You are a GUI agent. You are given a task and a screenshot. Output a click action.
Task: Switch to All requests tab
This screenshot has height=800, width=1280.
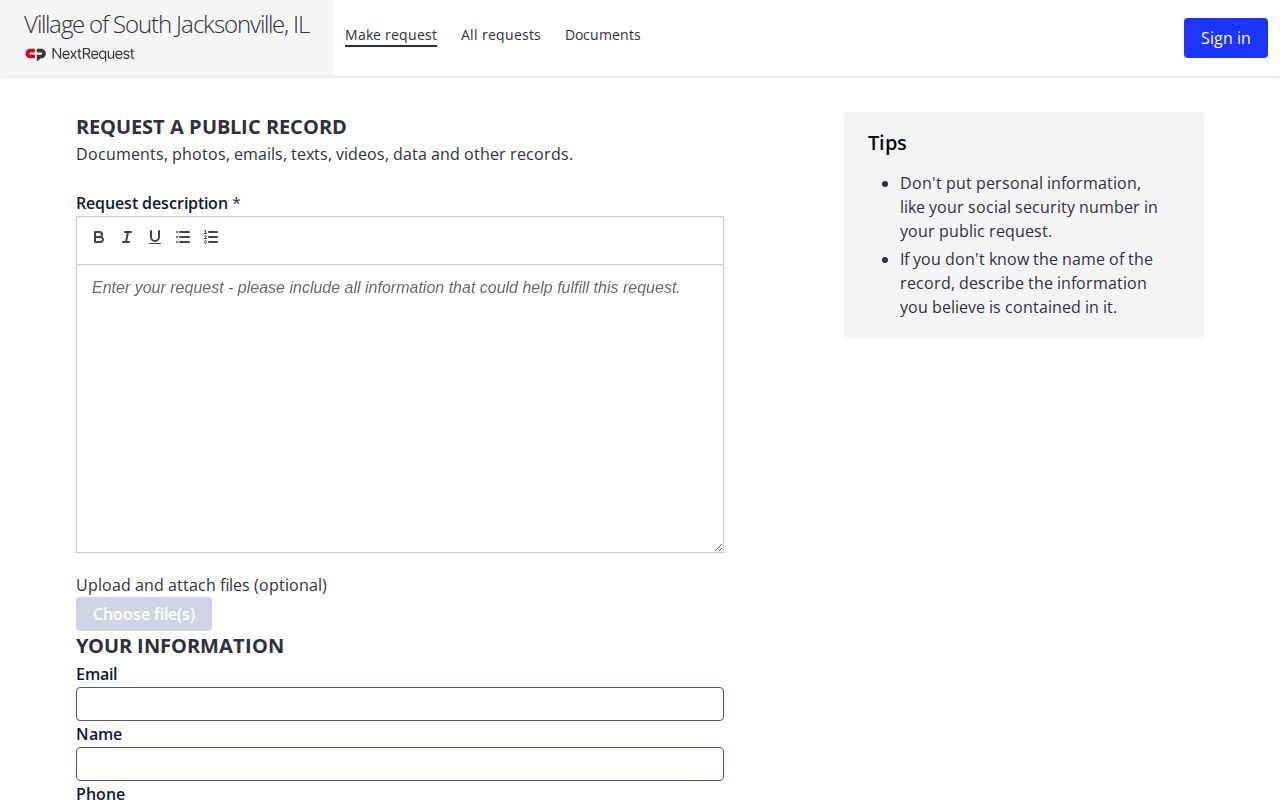click(x=501, y=35)
